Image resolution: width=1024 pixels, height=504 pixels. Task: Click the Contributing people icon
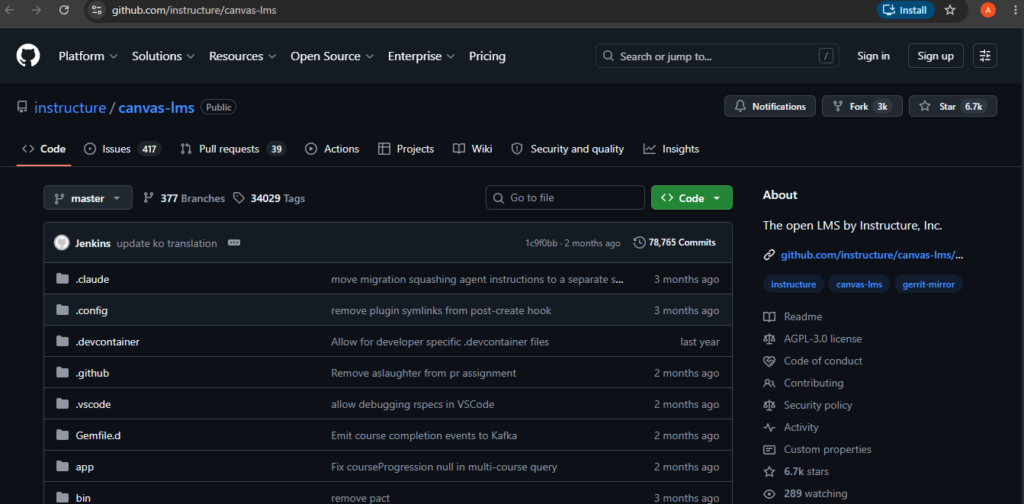click(769, 383)
